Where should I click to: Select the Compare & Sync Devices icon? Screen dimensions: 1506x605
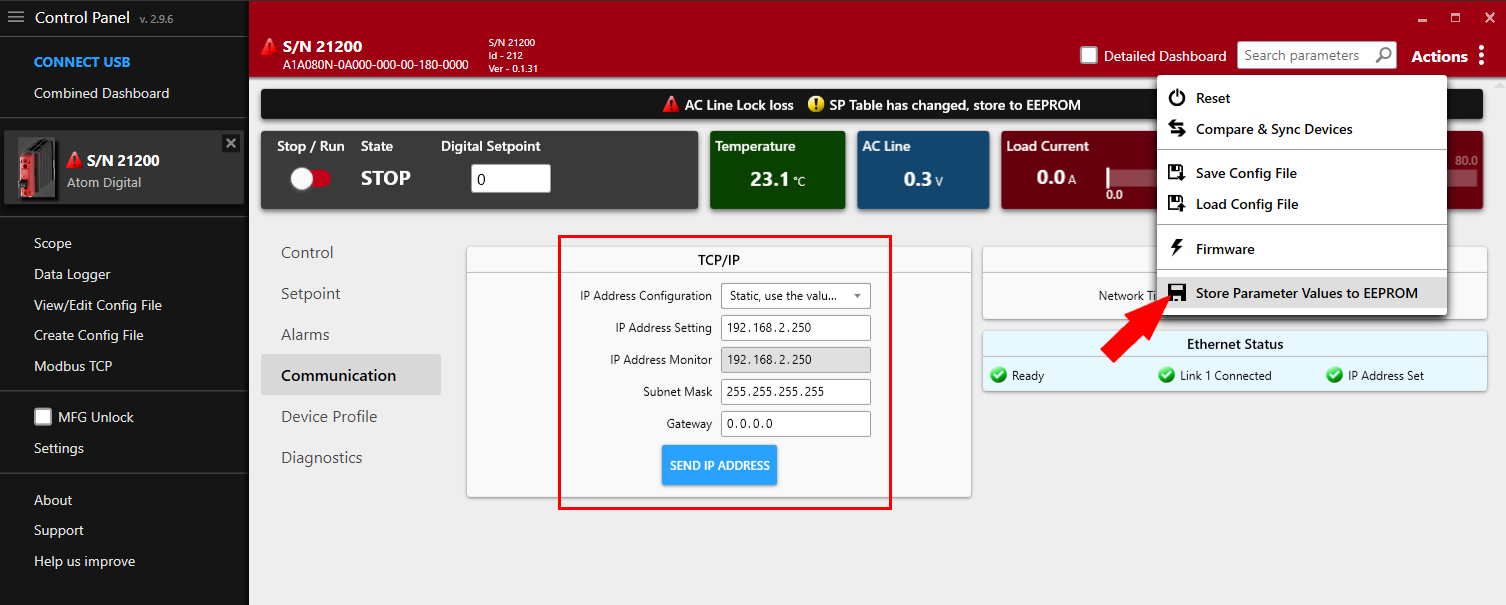[x=1178, y=129]
